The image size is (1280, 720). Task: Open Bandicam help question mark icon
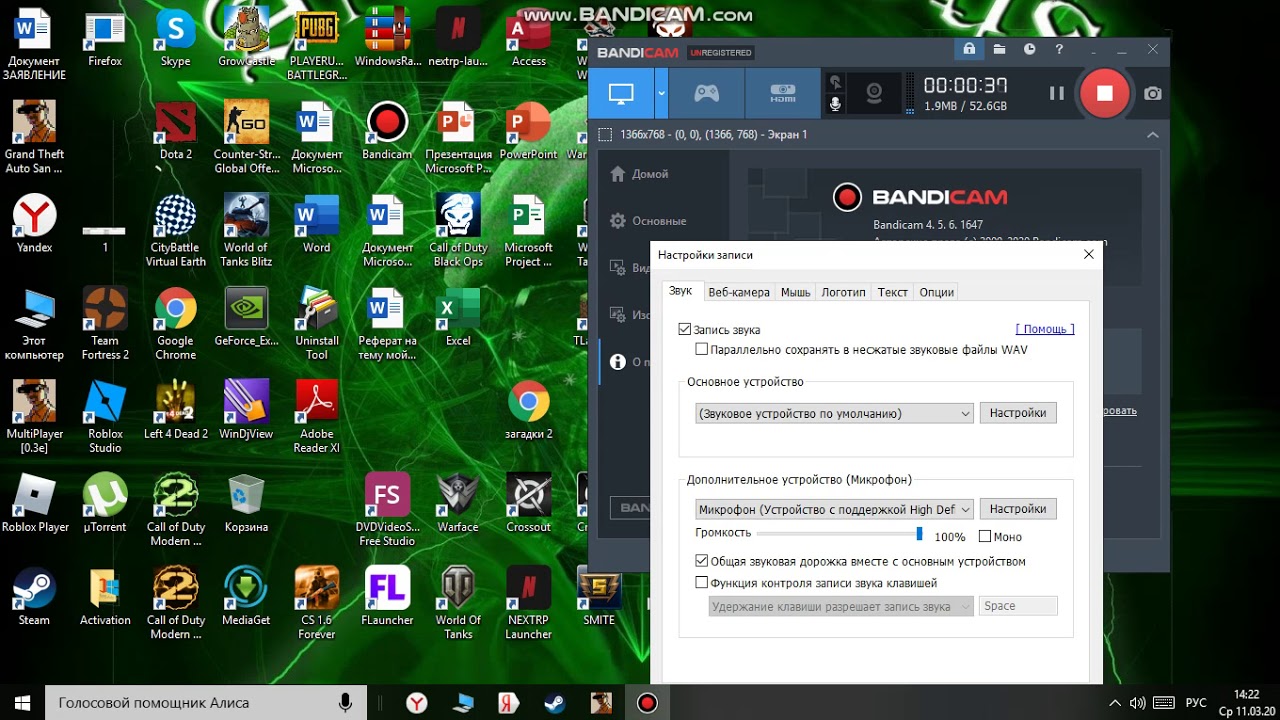pos(1059,49)
